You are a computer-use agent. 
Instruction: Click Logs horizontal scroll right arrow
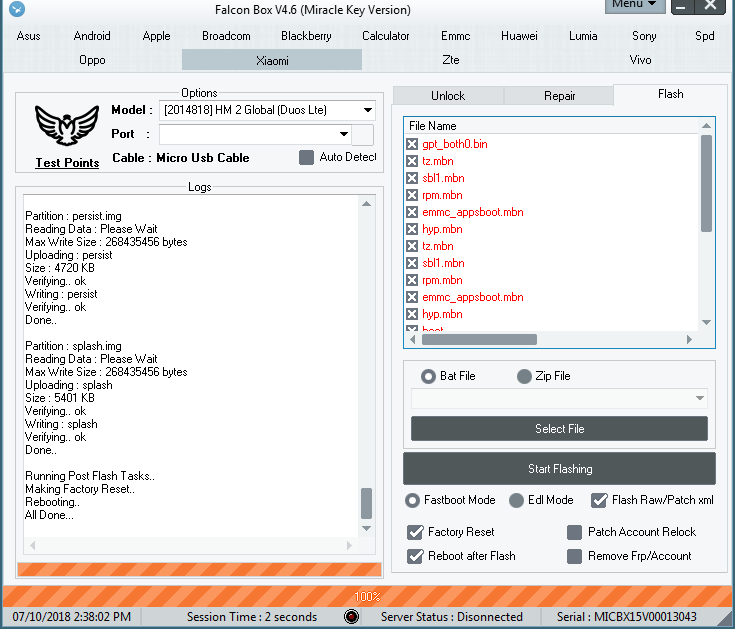click(349, 545)
